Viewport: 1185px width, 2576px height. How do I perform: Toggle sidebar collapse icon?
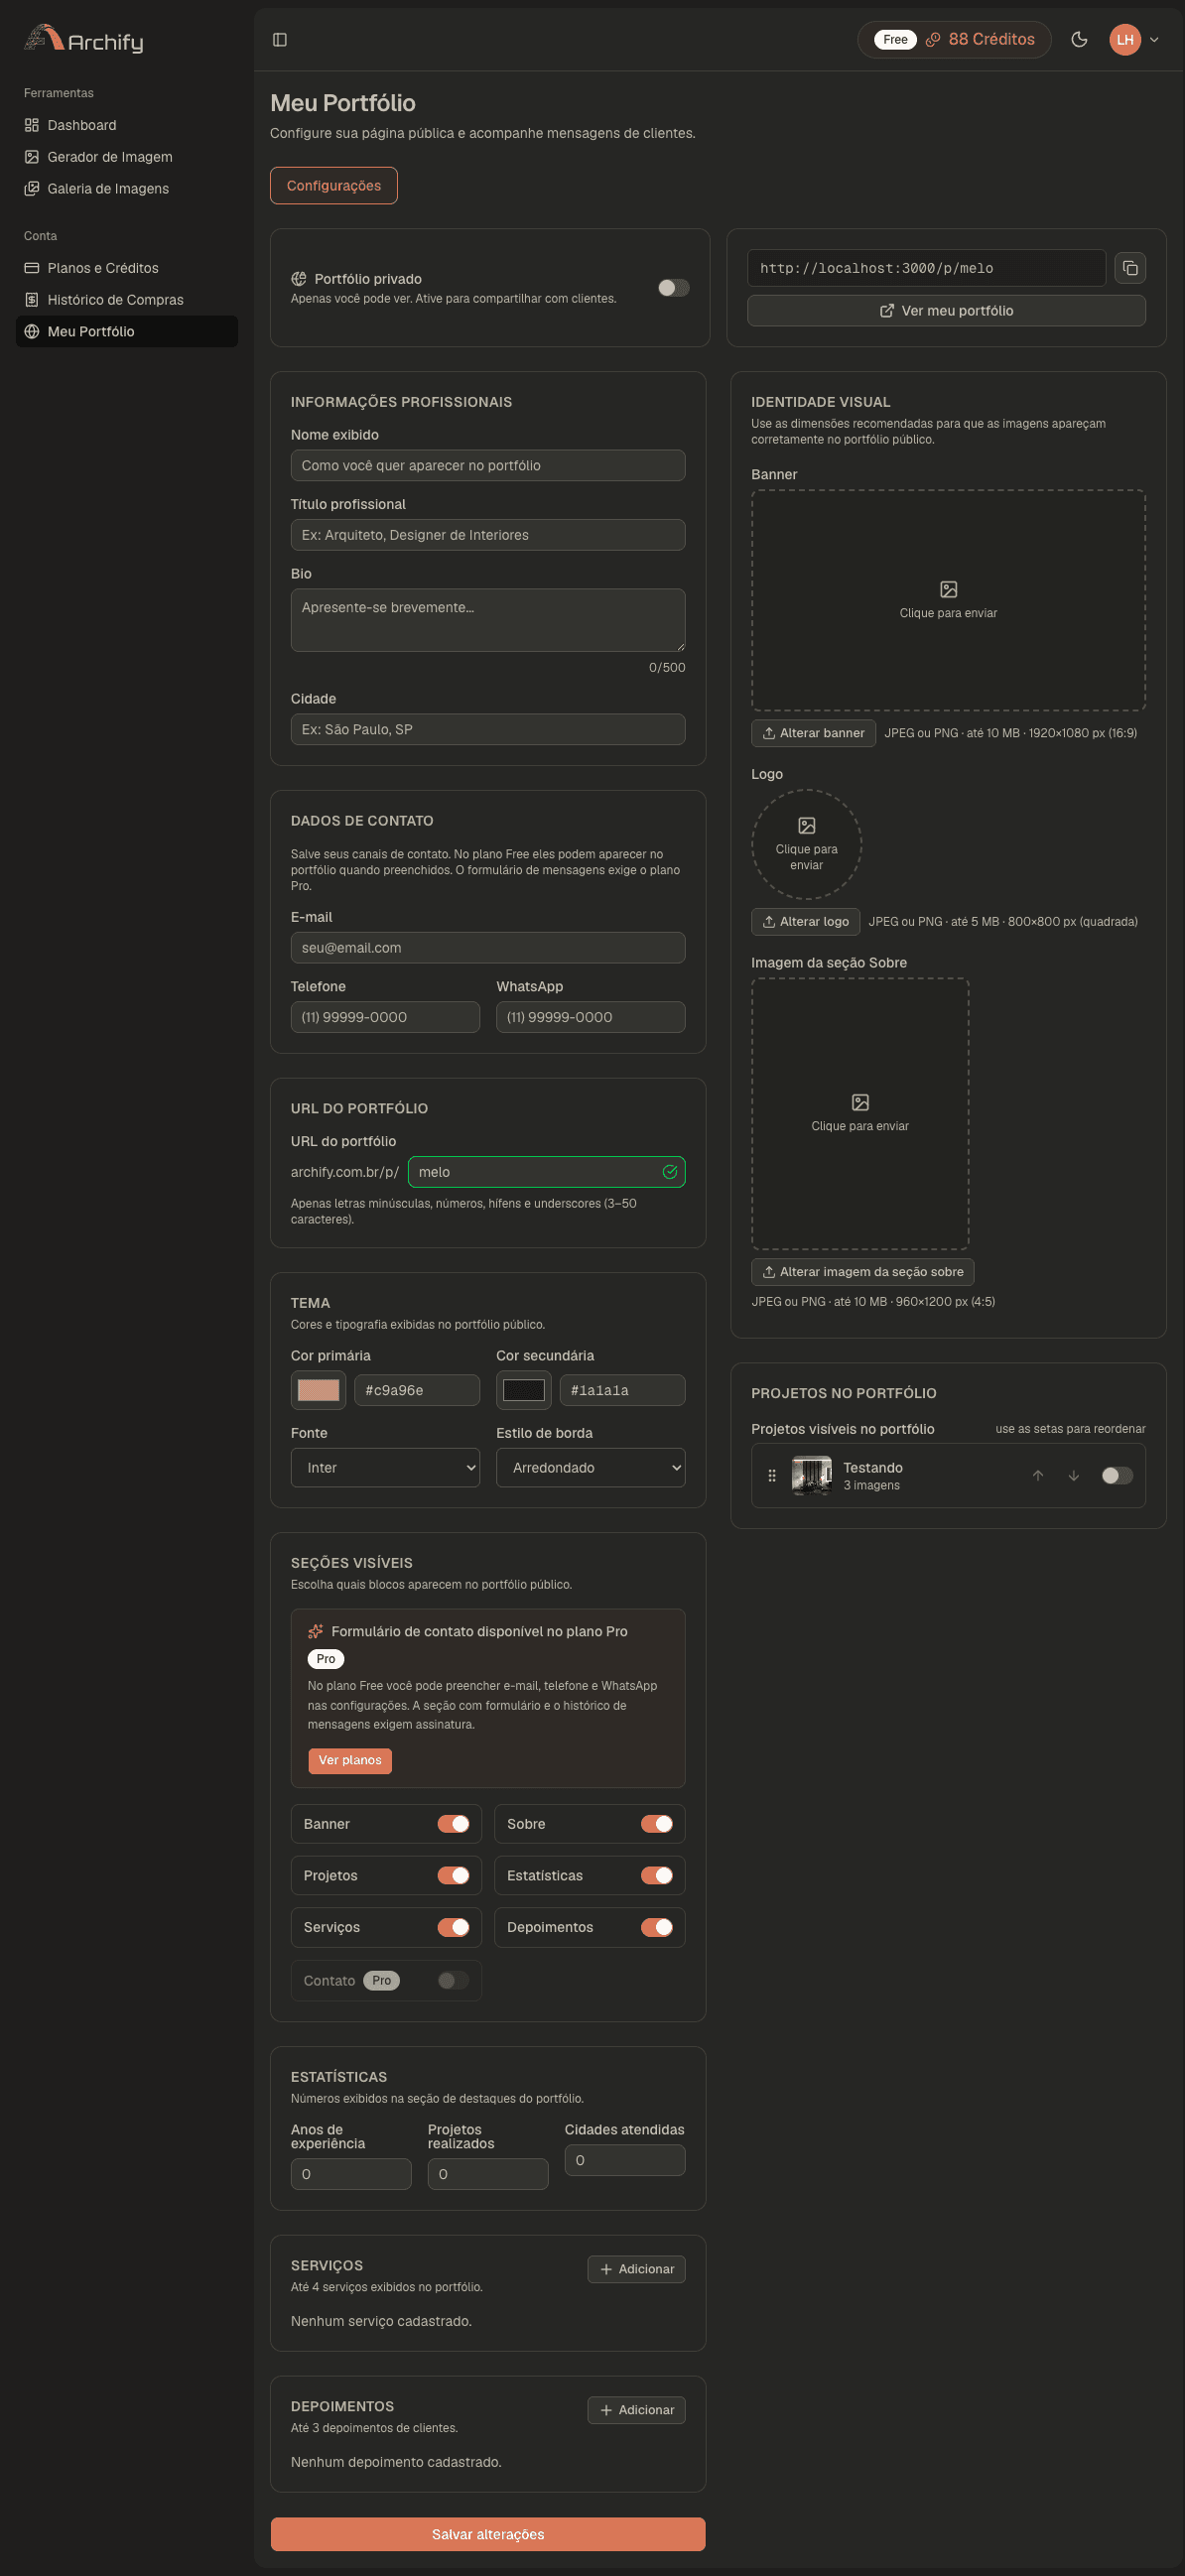click(x=280, y=40)
